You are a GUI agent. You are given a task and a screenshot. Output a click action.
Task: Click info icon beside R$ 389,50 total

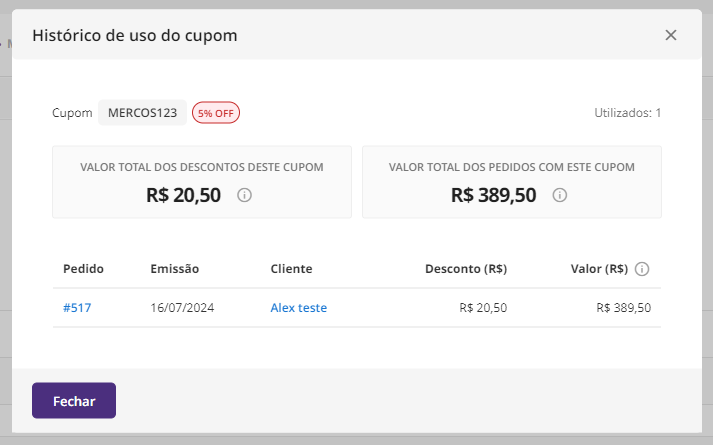[x=559, y=195]
